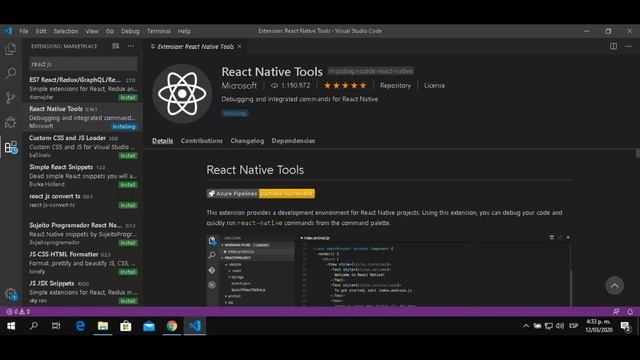The height and width of the screenshot is (360, 640).
Task: Install JS JSX Snippets extension
Action: tap(128, 301)
